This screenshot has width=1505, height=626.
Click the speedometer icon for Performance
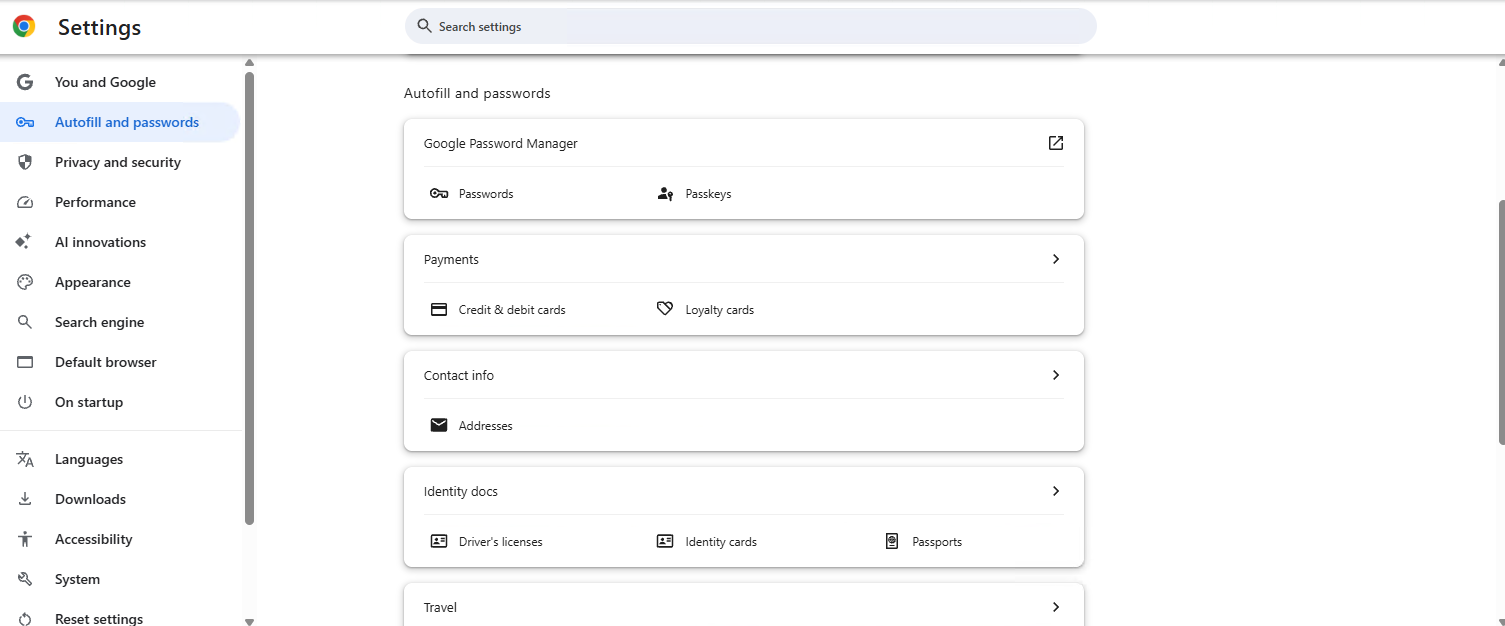(25, 202)
